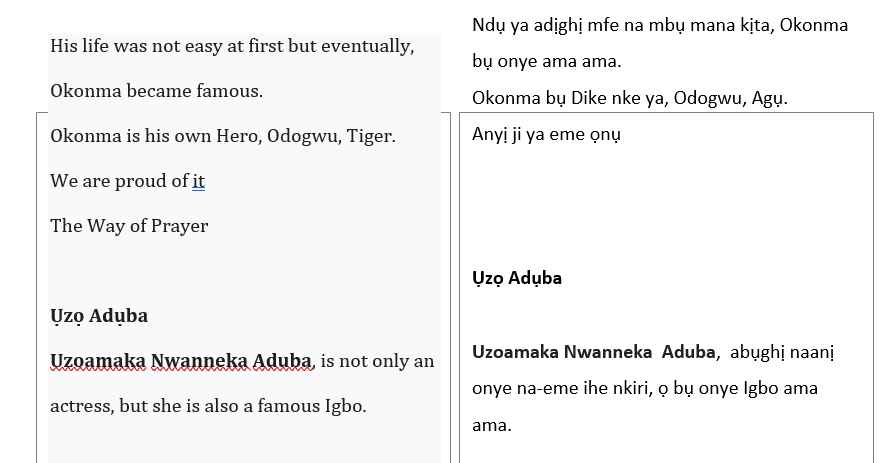Click "Ndụ ya adịghị mfe" line on right
The width and height of the screenshot is (896, 463).
[660, 25]
